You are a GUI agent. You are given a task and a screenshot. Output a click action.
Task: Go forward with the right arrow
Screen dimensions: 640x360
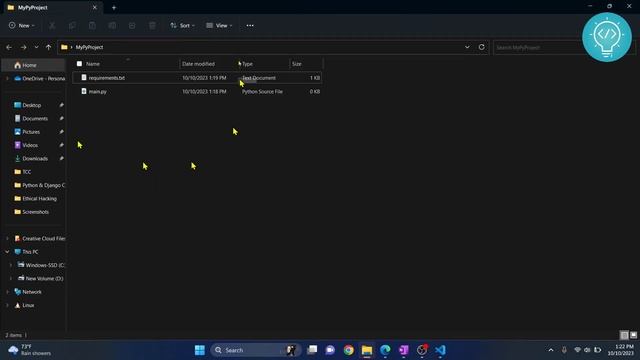[x=23, y=47]
